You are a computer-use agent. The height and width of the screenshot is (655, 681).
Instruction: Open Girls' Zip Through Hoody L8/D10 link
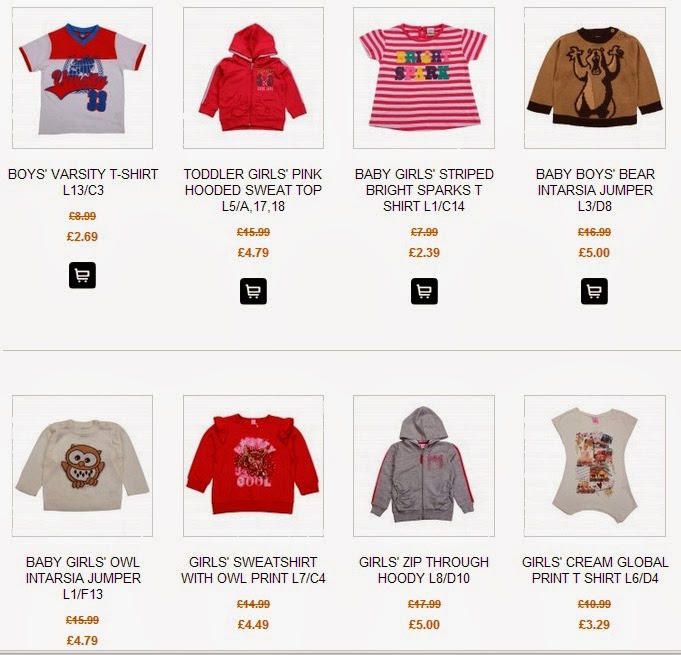(424, 570)
